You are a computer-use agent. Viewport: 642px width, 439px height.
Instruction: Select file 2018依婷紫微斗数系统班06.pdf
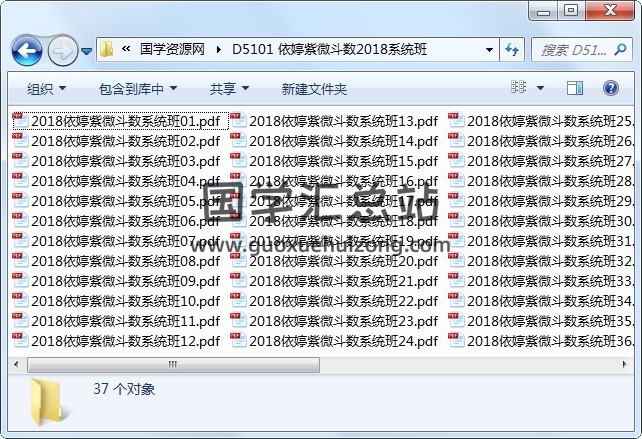pos(117,221)
